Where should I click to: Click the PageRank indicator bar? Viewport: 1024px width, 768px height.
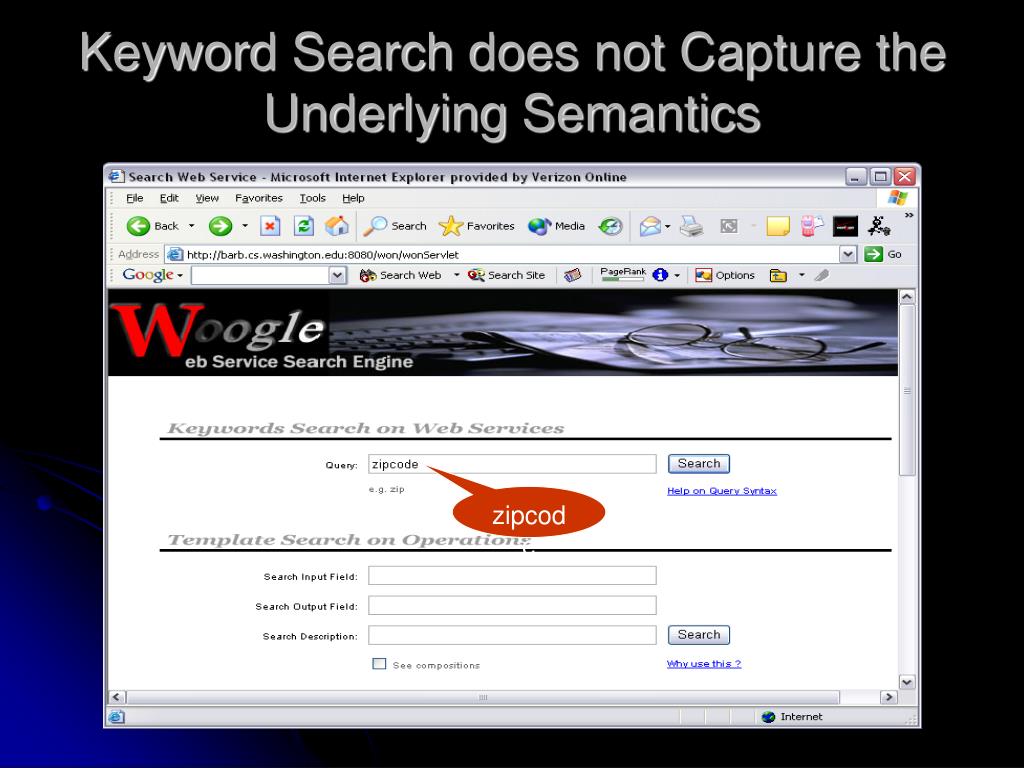[x=623, y=280]
